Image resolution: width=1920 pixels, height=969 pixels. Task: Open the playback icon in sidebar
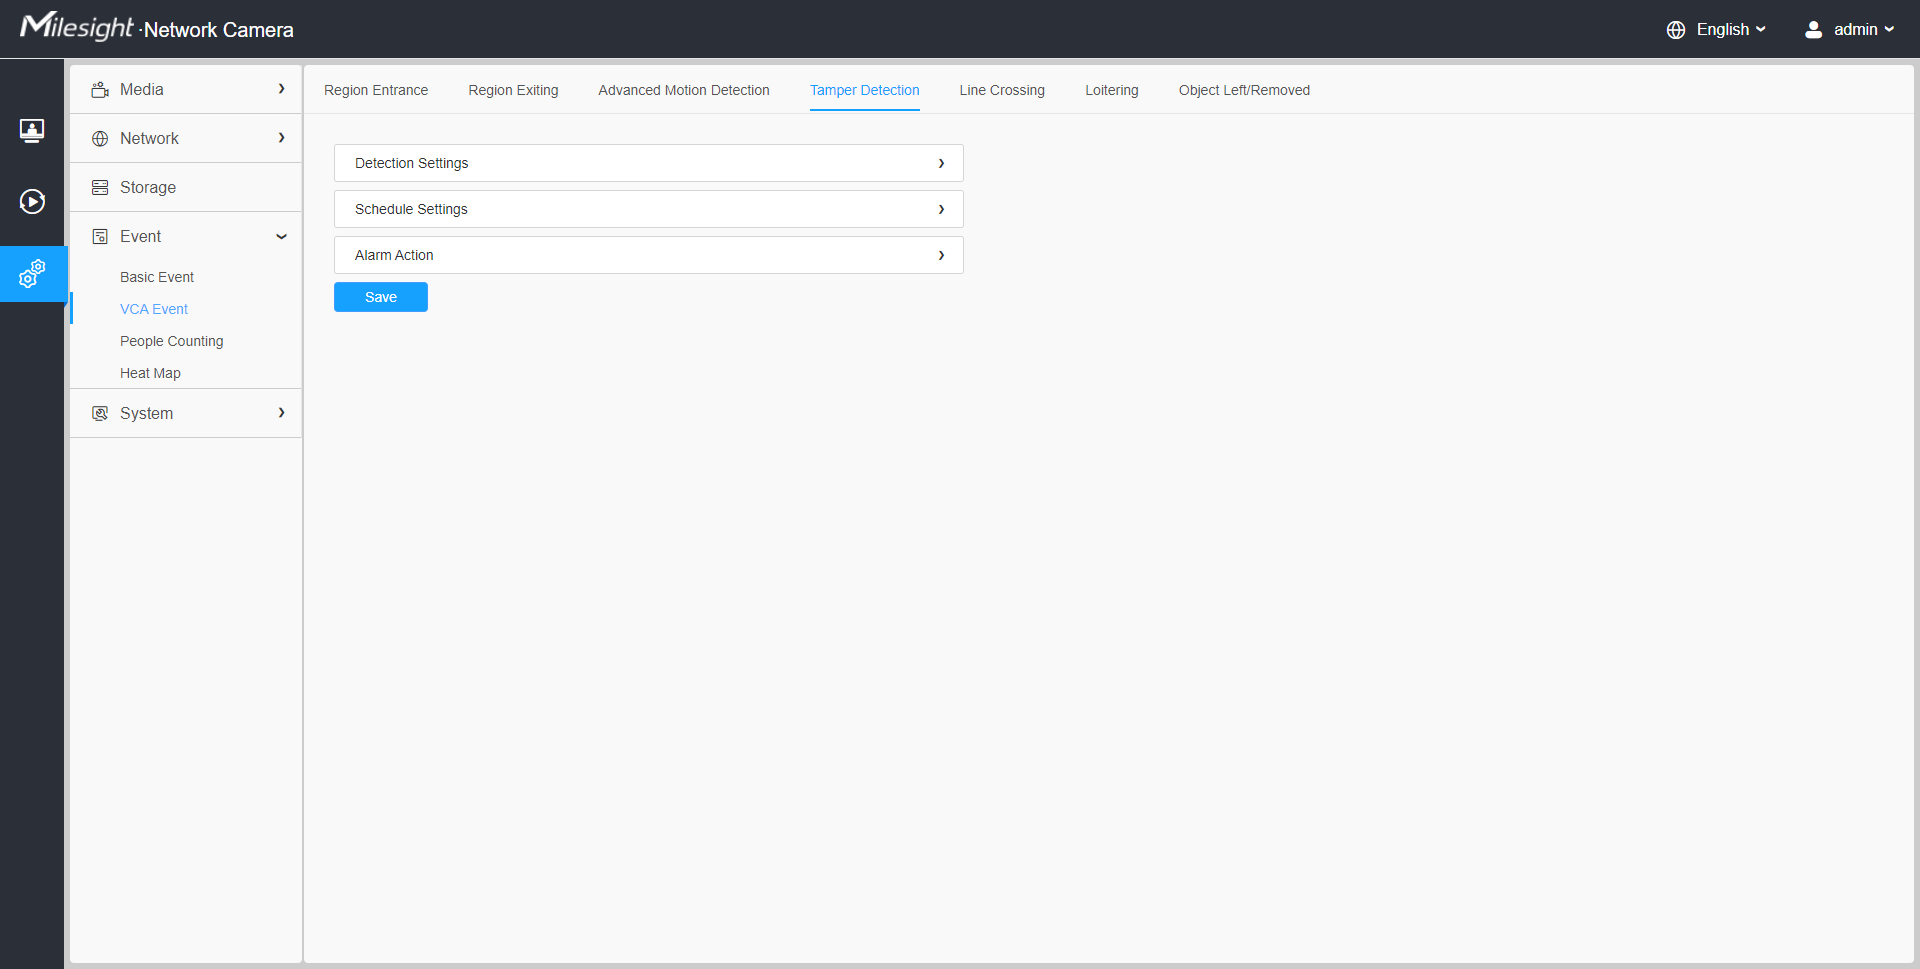point(32,201)
